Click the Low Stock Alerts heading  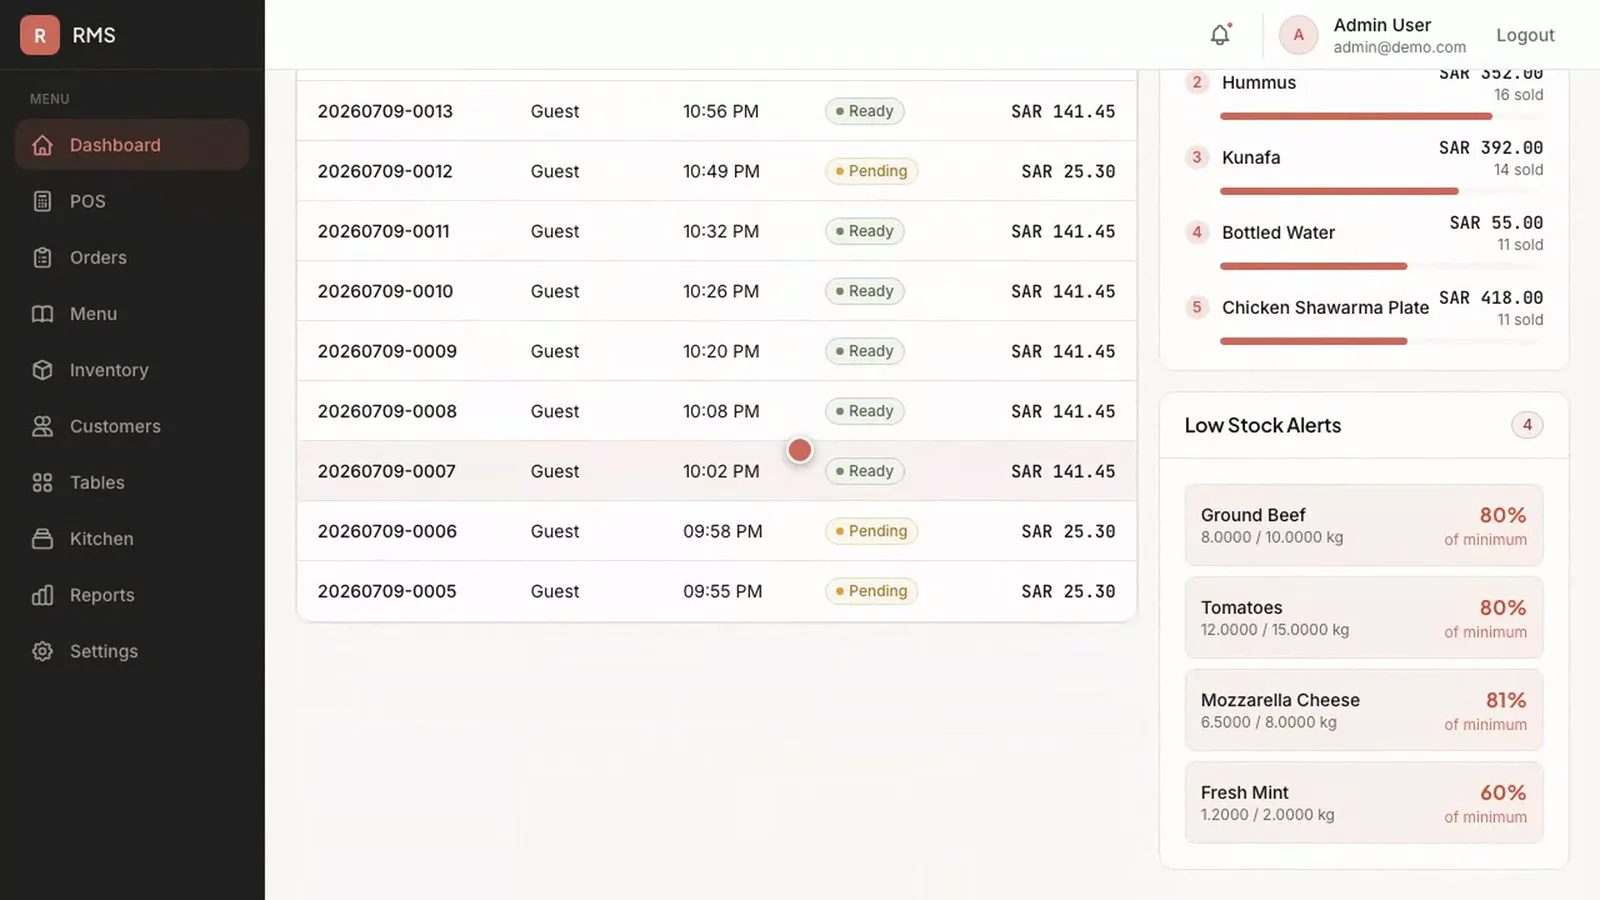click(1263, 425)
